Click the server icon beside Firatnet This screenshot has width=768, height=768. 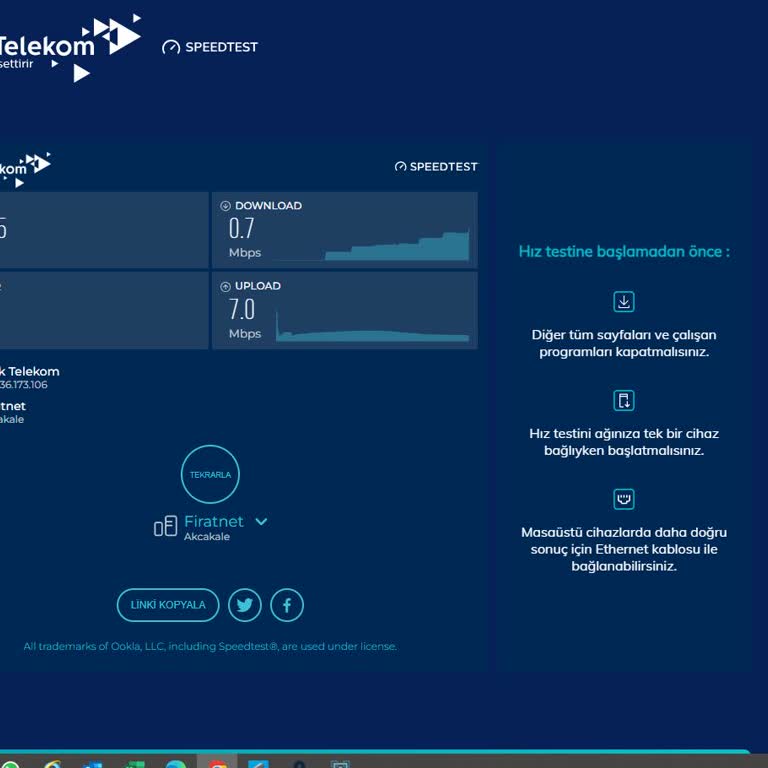pos(166,527)
